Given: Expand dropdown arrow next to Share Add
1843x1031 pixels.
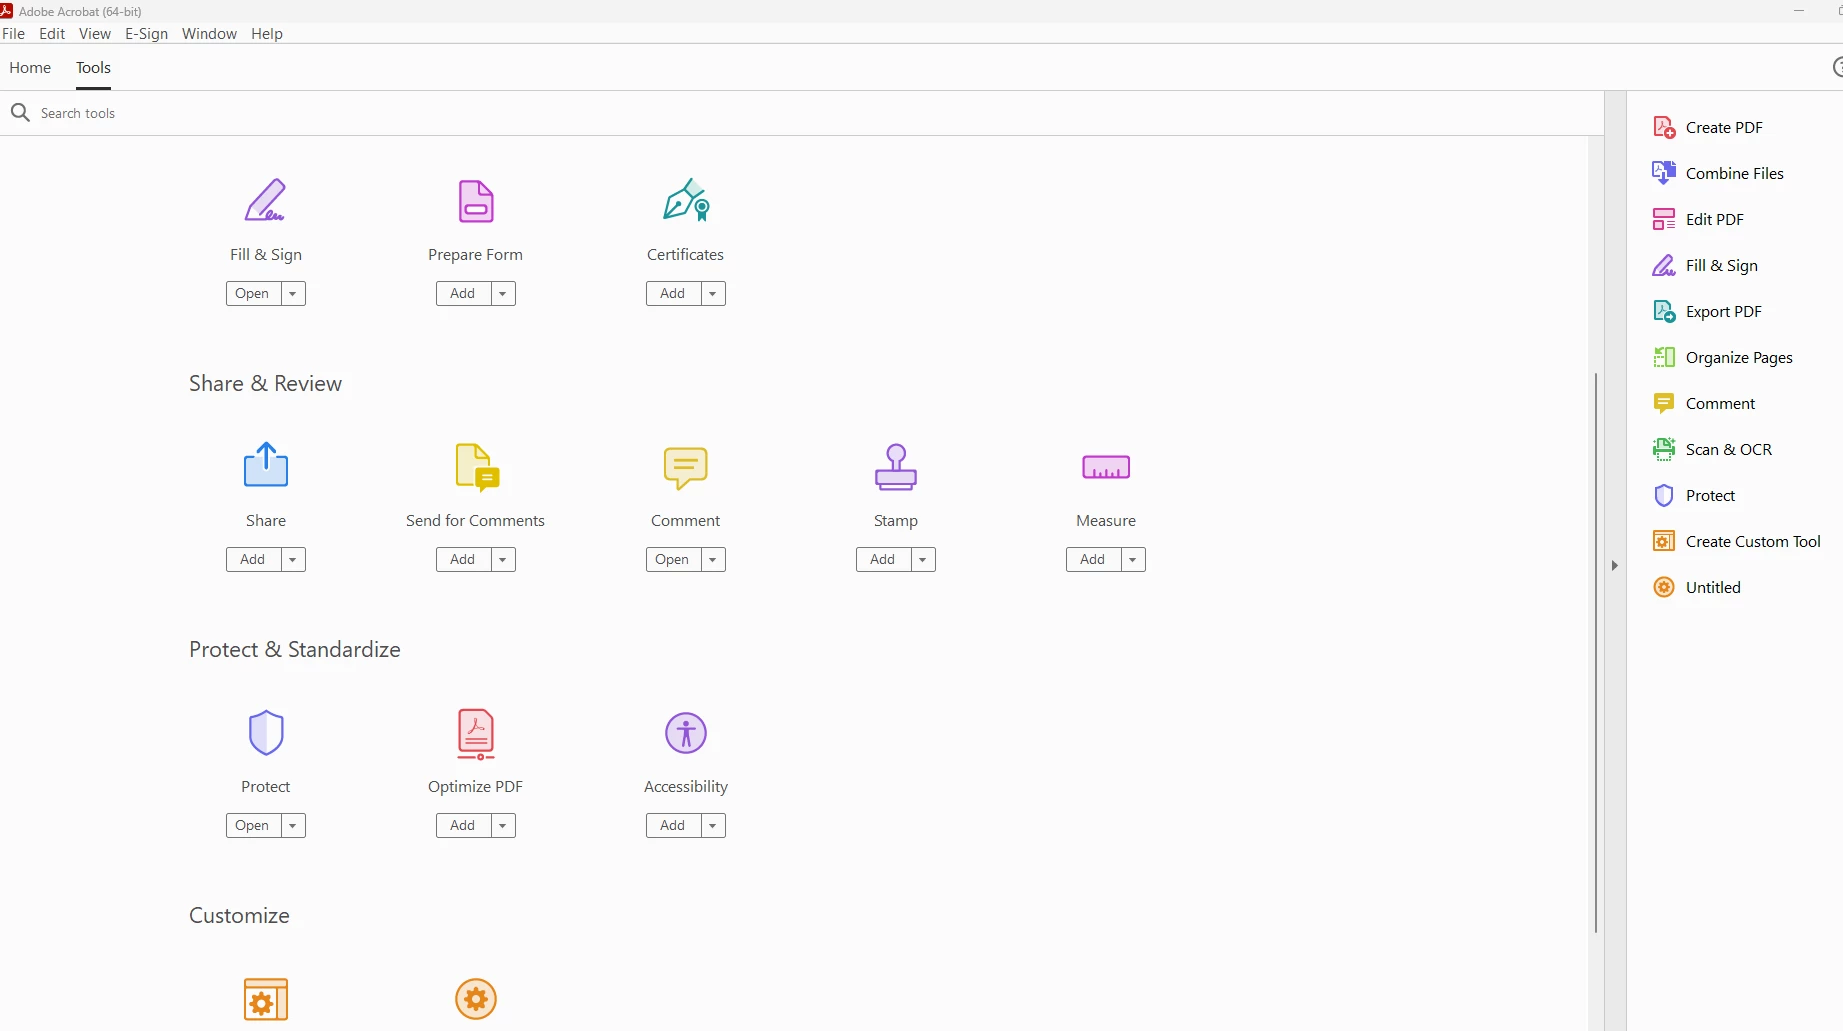Looking at the screenshot, I should pyautogui.click(x=292, y=560).
